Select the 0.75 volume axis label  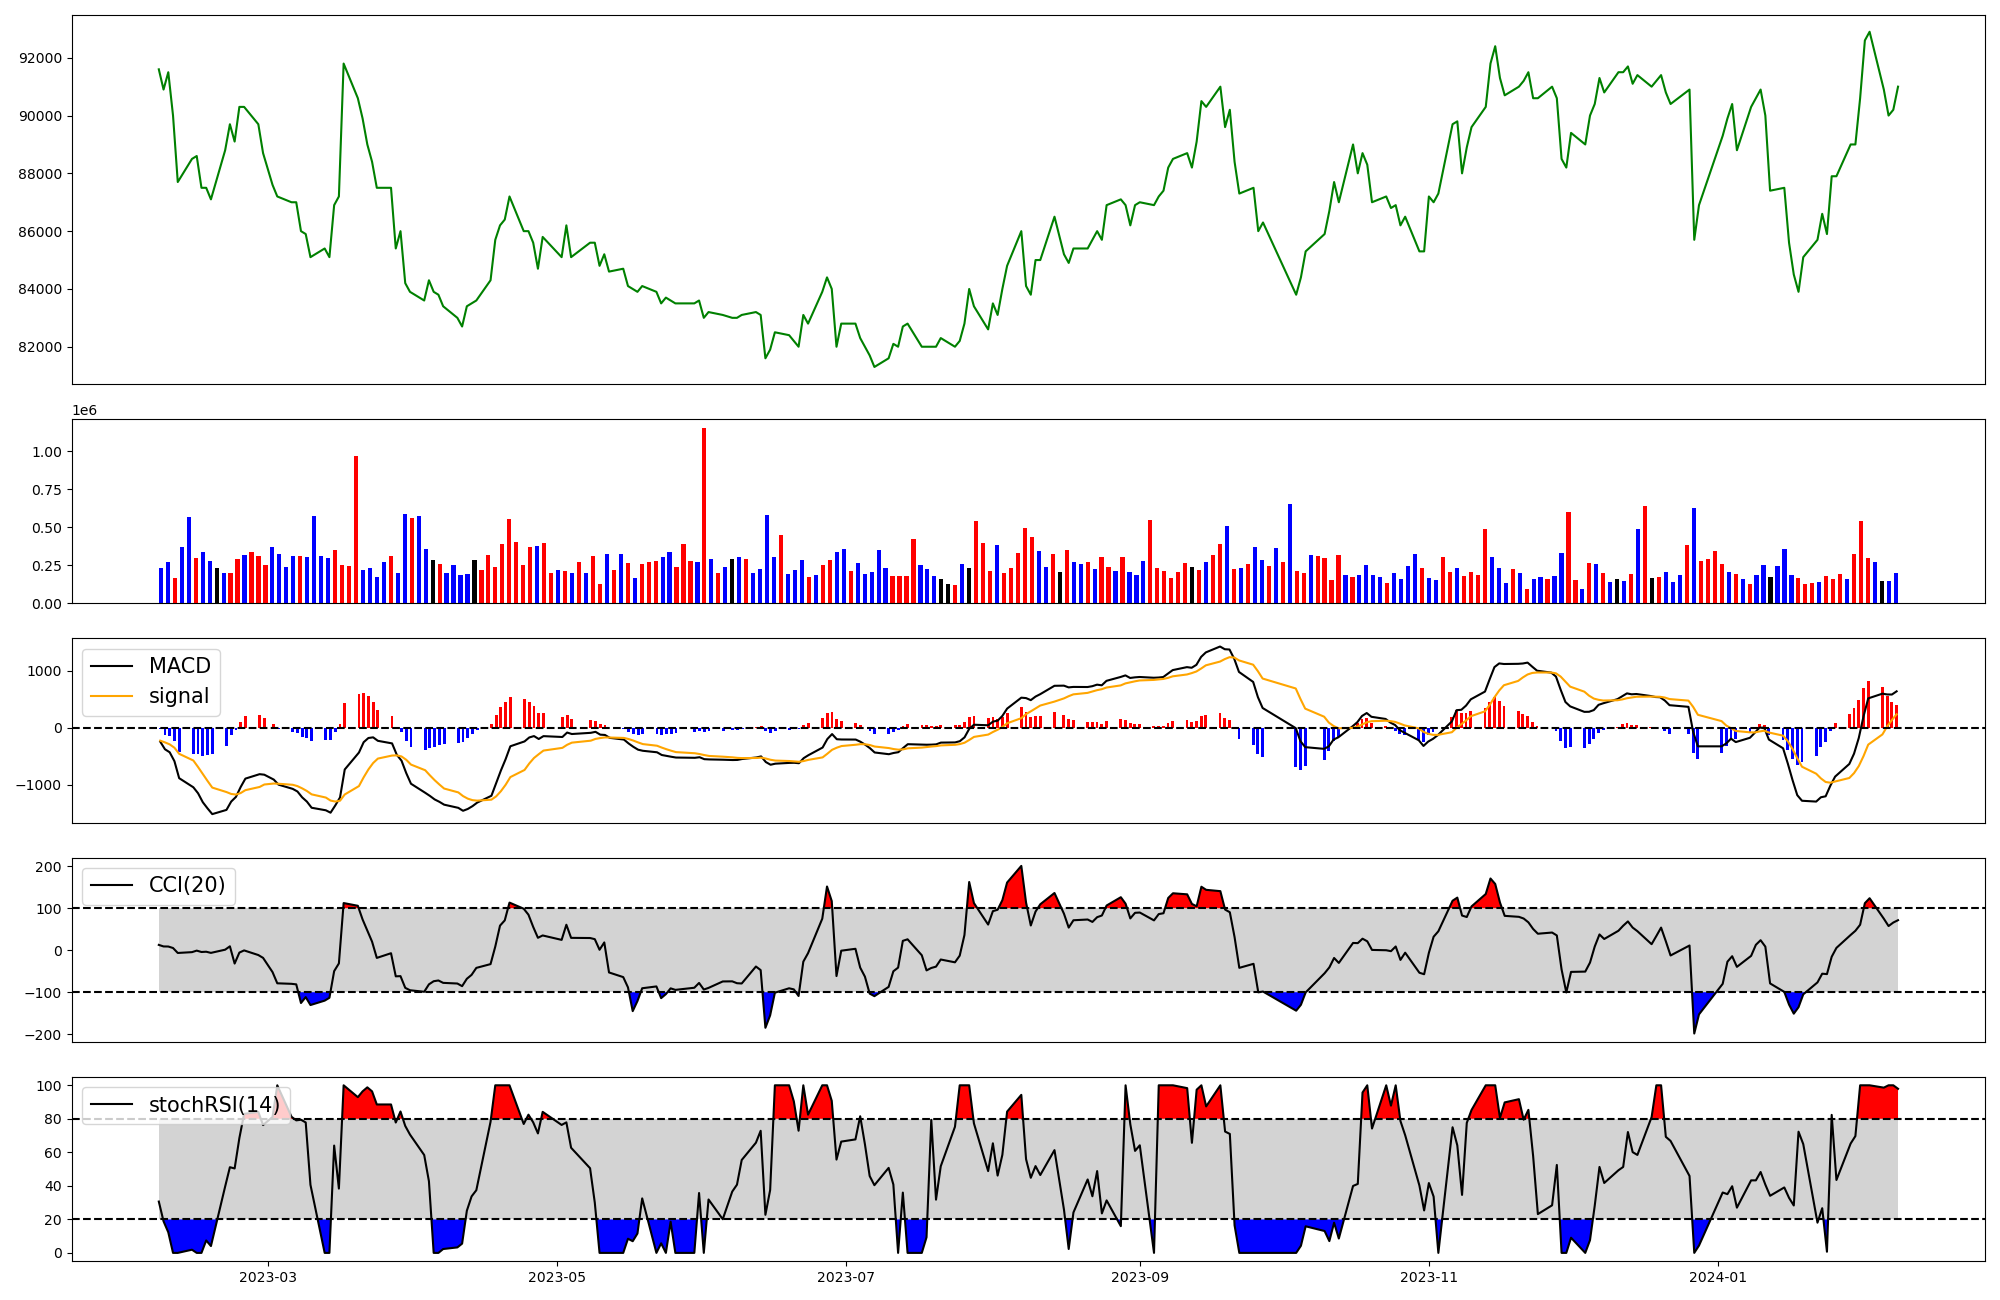(x=46, y=490)
